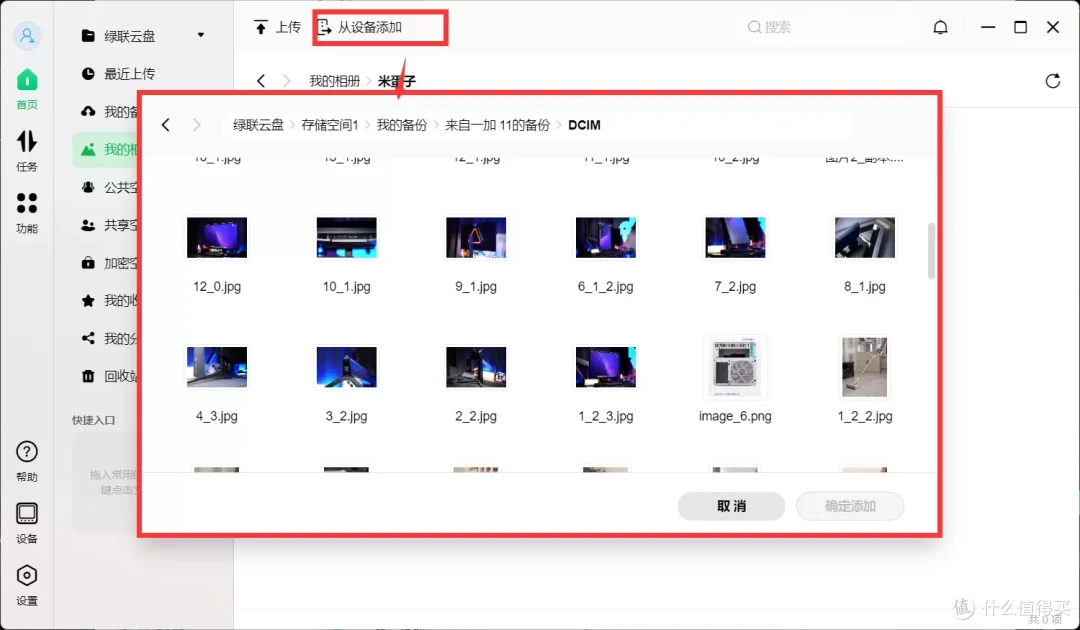This screenshot has height=630, width=1080.
Task: Select the 12_0.jpg thumbnail
Action: [217, 238]
